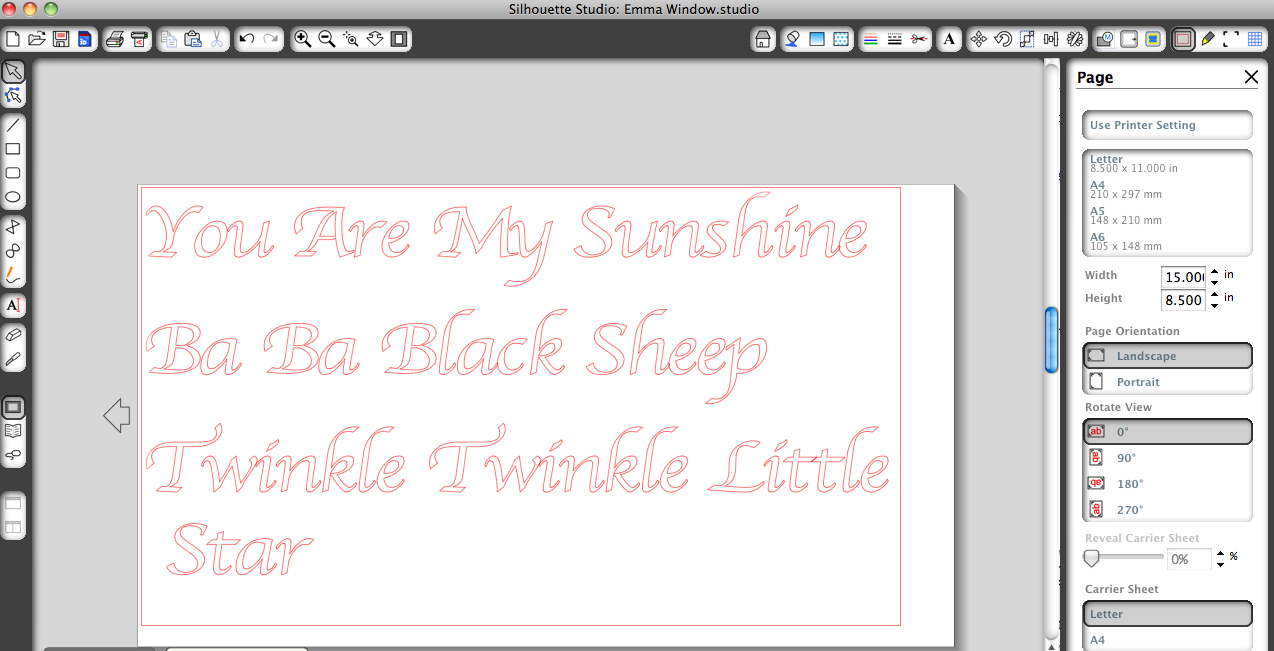1274x651 pixels.
Task: Increase Reveal Carrier Sheet percentage stepper
Action: tap(1220, 552)
